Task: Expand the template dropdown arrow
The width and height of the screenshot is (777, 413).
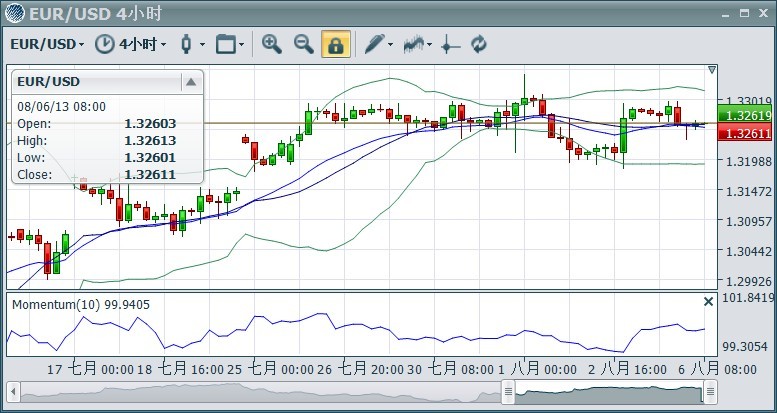Action: [x=241, y=45]
